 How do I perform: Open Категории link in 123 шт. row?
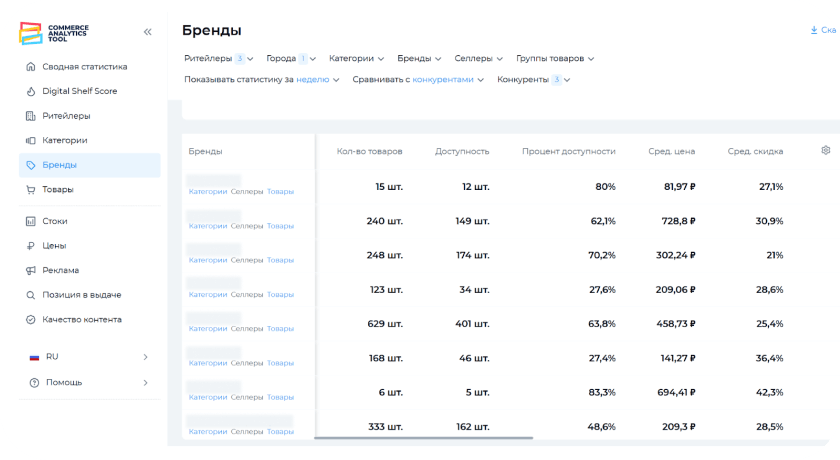[208, 295]
